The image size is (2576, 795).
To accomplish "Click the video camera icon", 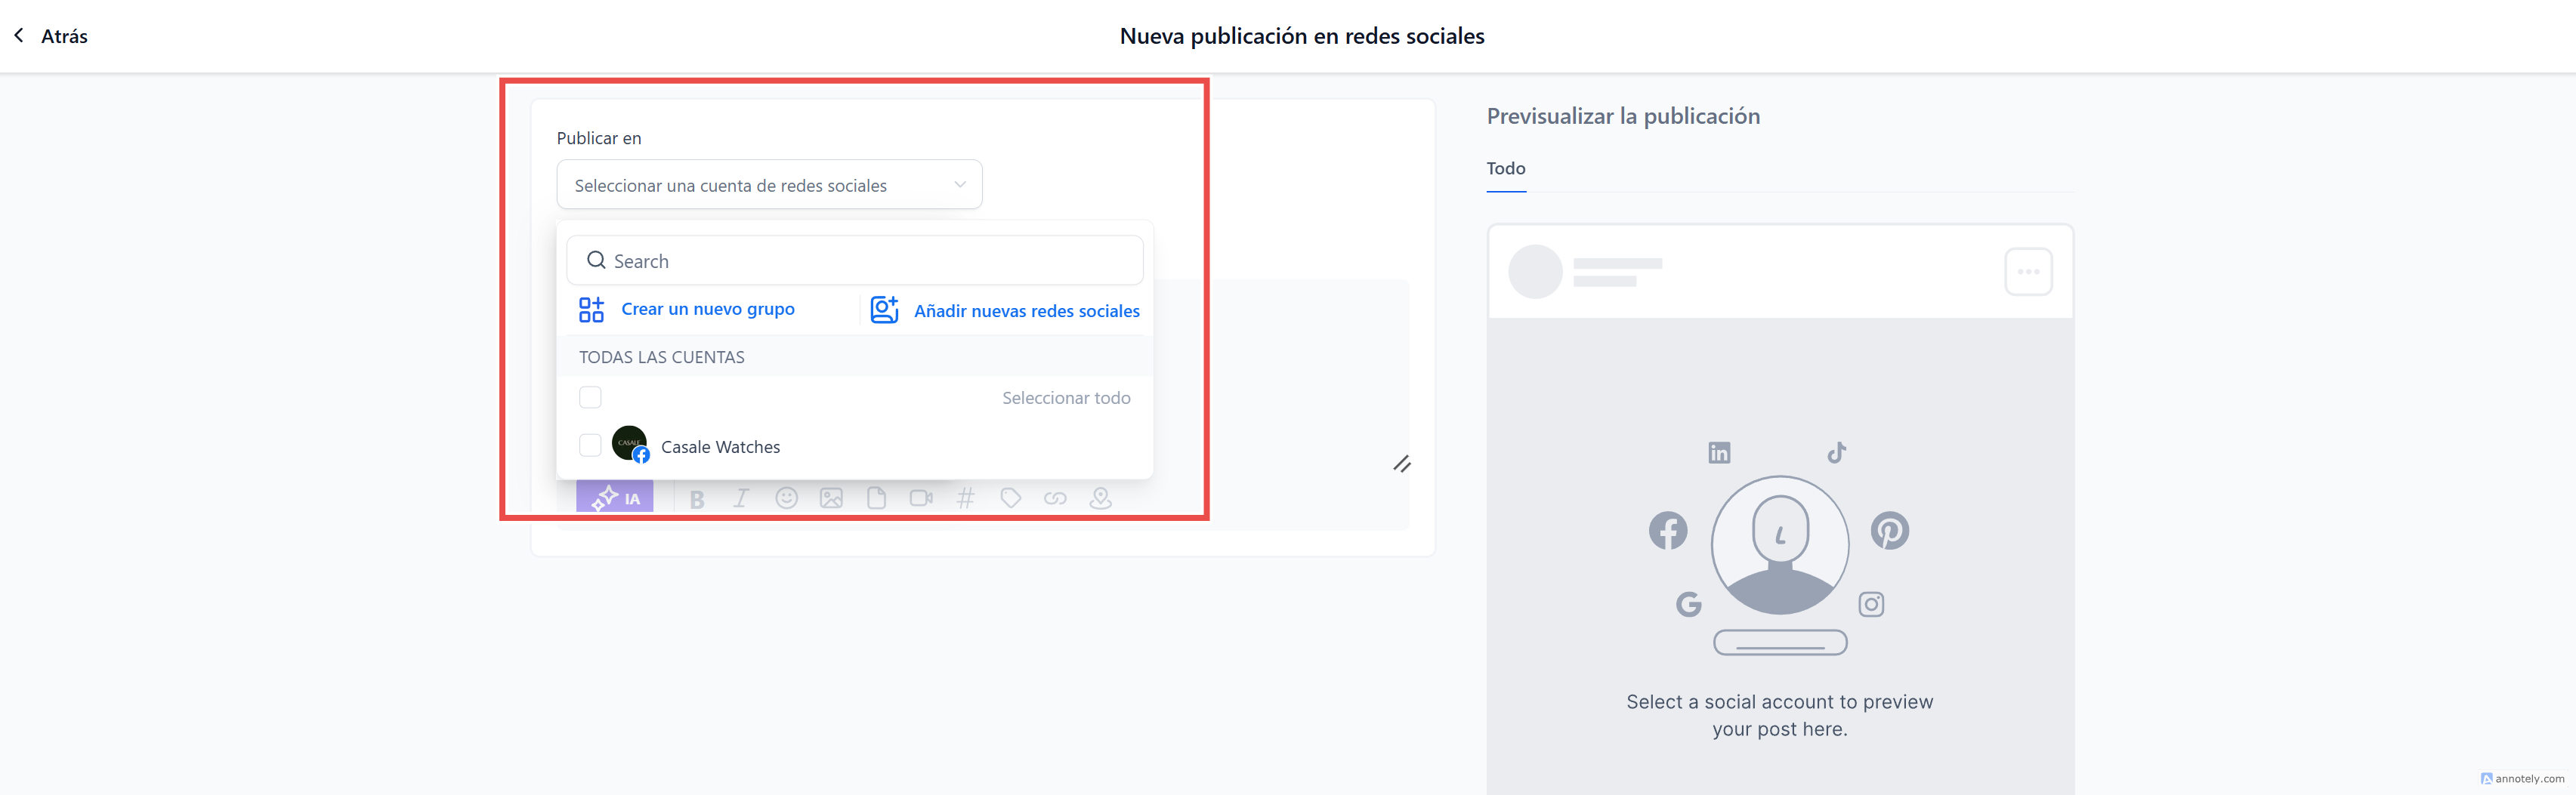I will pyautogui.click(x=921, y=498).
